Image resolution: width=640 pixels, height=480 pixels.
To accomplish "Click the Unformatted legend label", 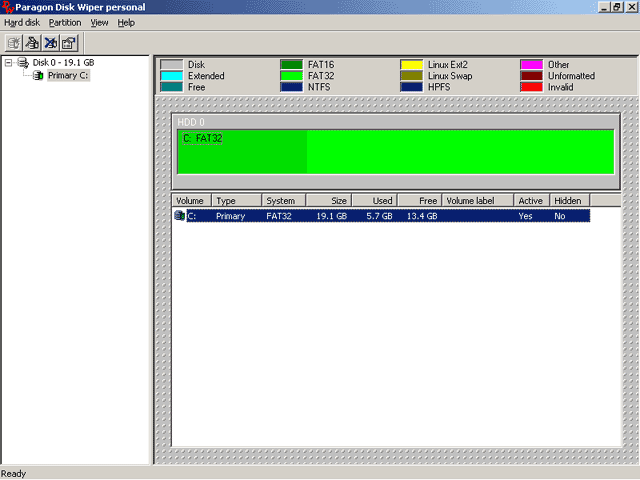I will 571,76.
